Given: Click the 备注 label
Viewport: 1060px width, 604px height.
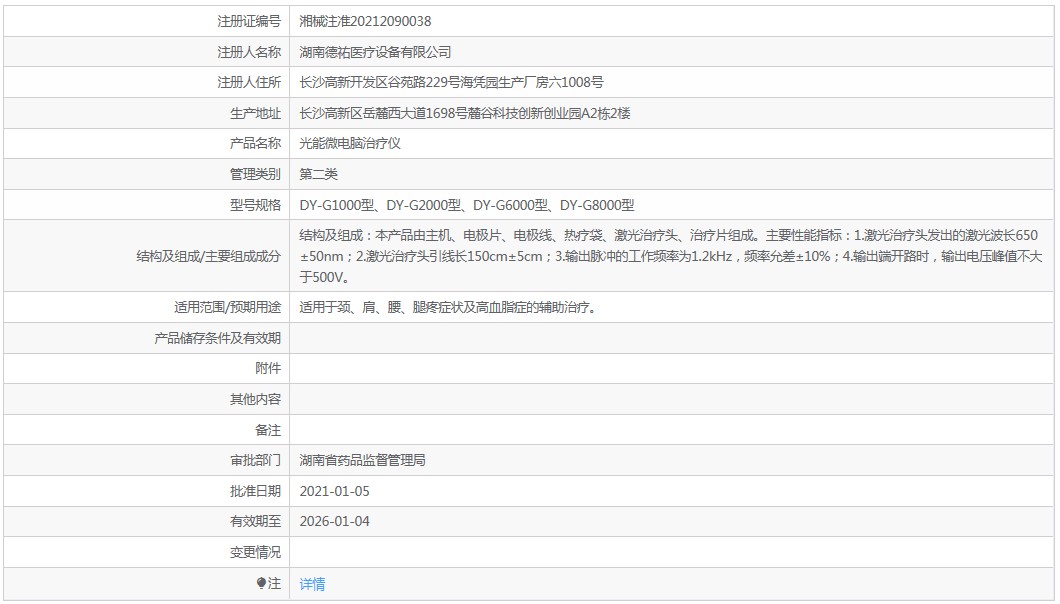Looking at the screenshot, I should click(268, 430).
